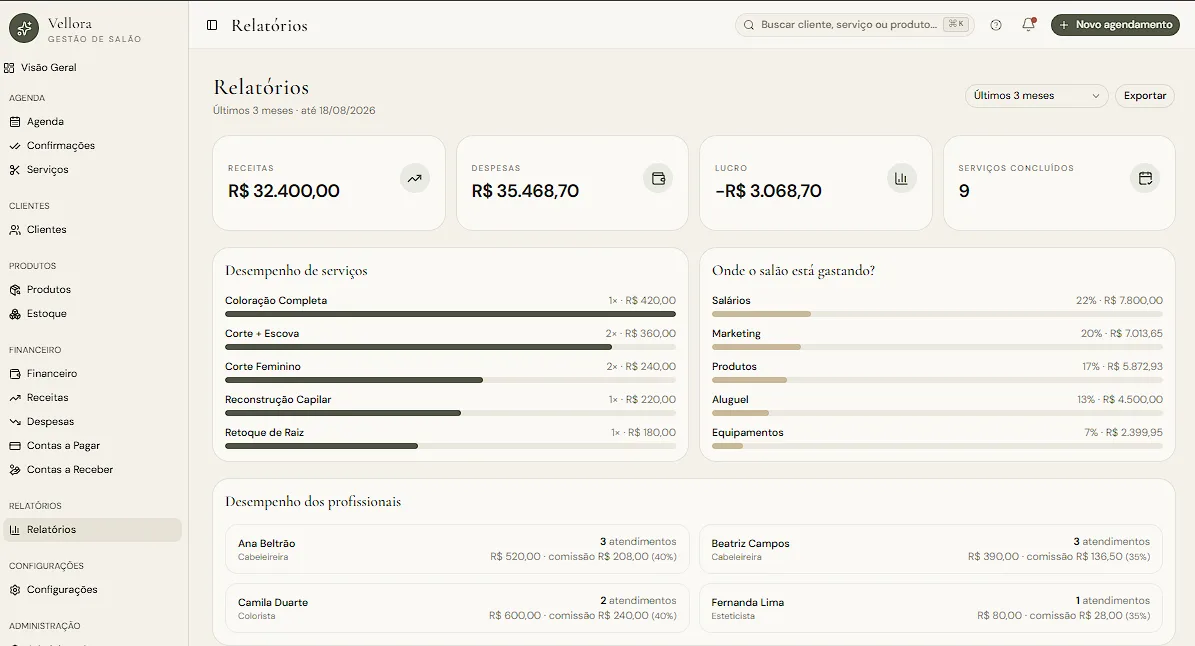Open the Fernanda Lima professional card
Image resolution: width=1195 pixels, height=646 pixels.
(x=931, y=608)
